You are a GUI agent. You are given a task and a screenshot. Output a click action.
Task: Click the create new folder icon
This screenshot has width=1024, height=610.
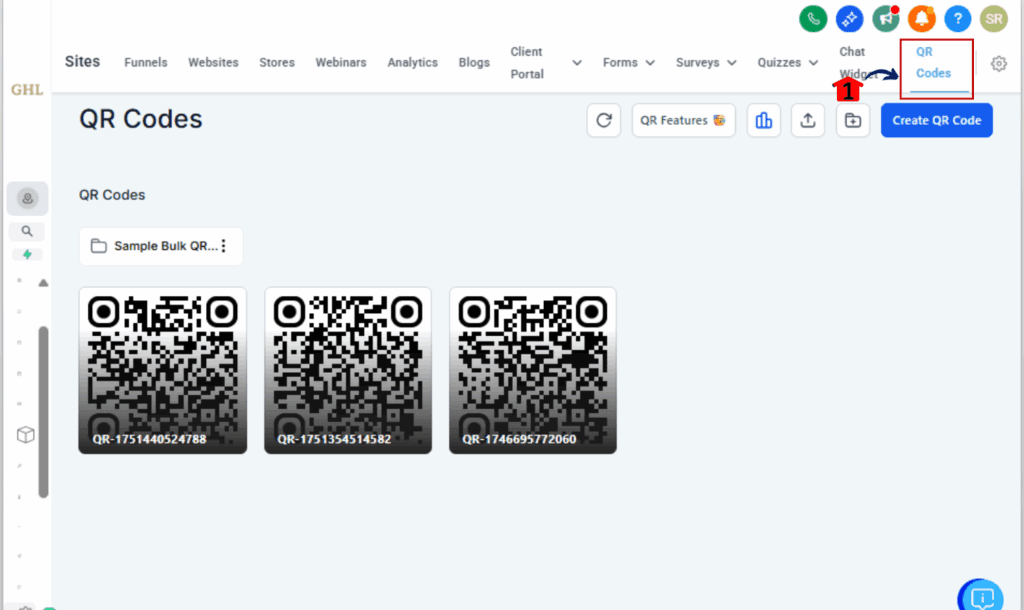tap(853, 120)
